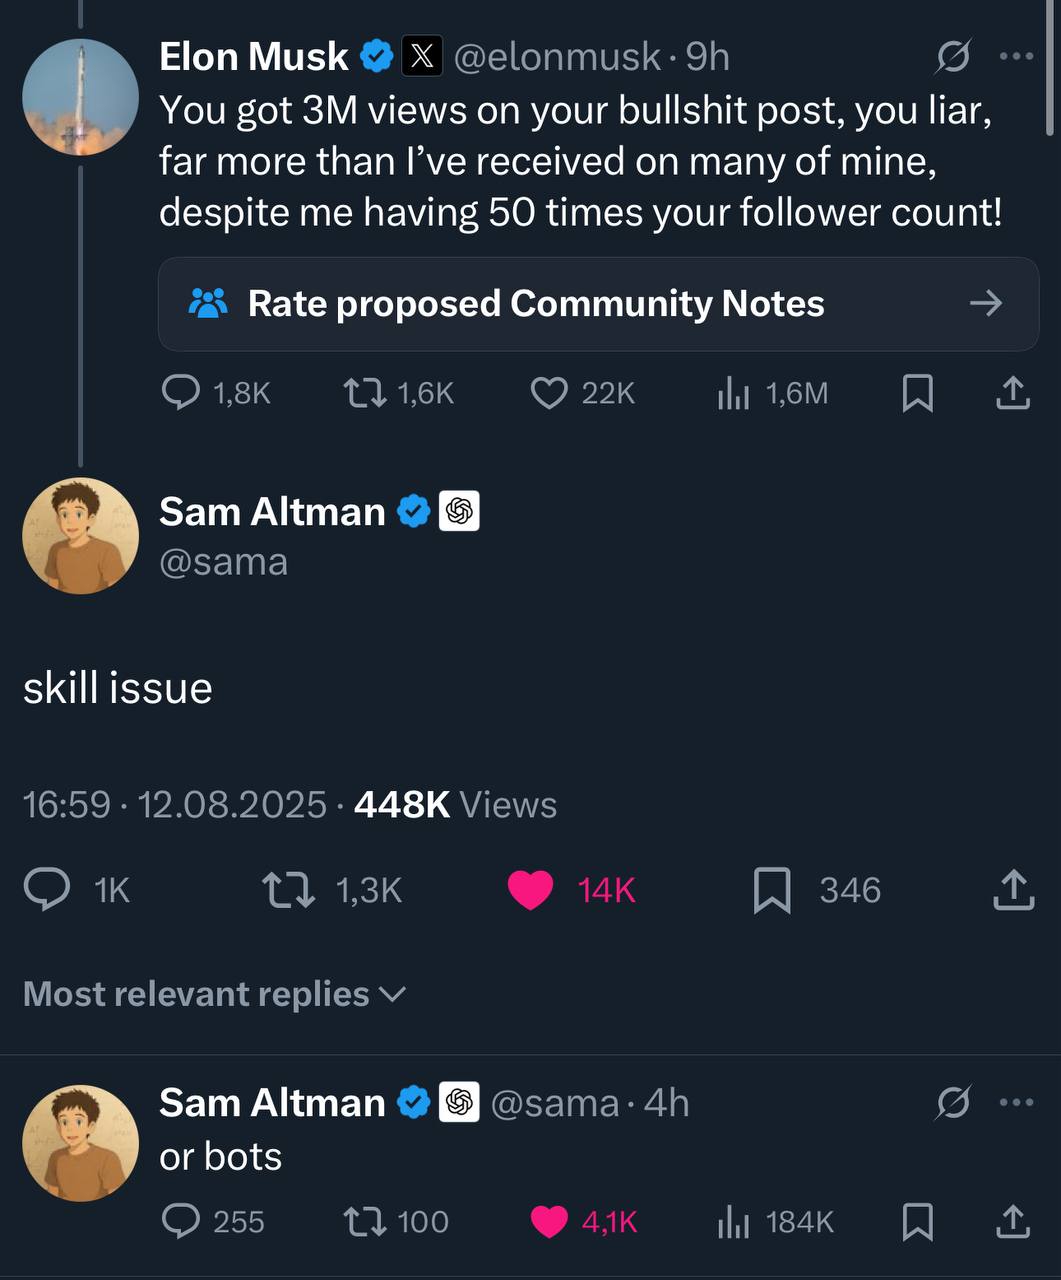
Task: Open more options on 'or bots' reply
Action: [x=1016, y=1103]
